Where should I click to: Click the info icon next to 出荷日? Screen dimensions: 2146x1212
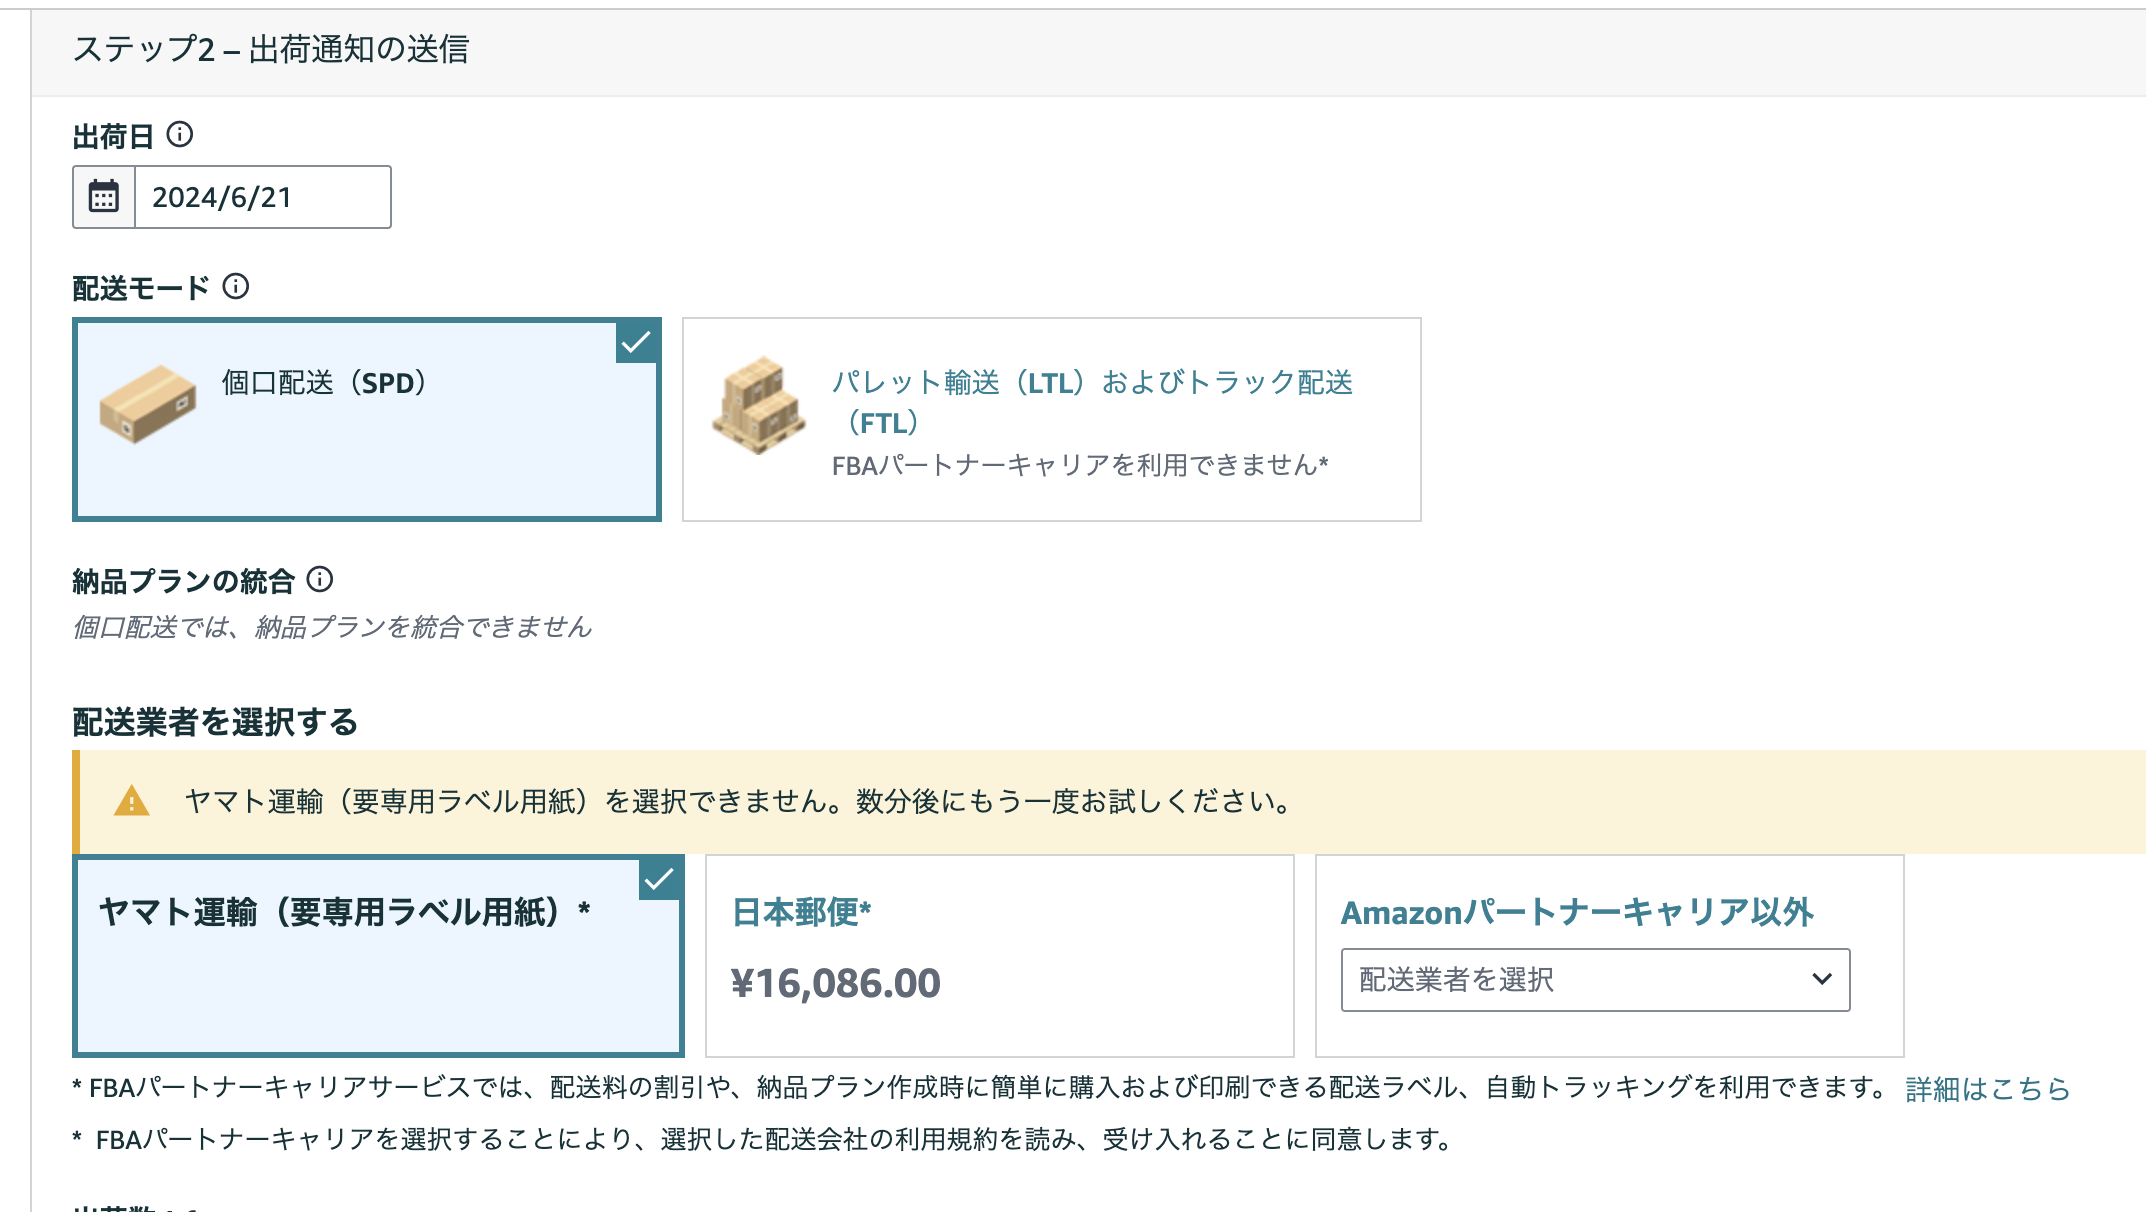coord(180,134)
